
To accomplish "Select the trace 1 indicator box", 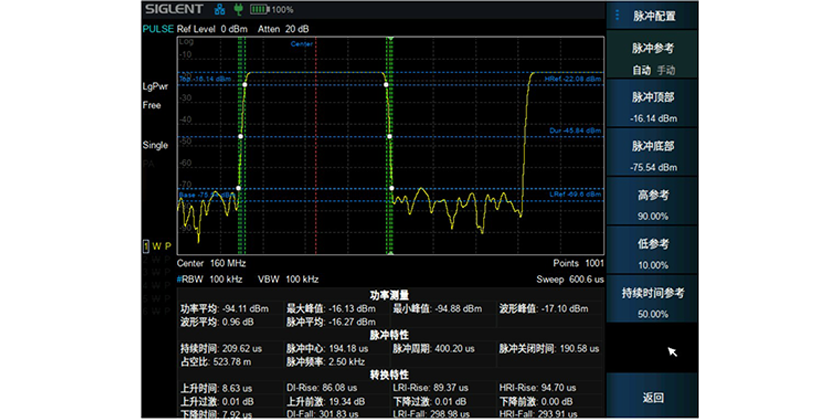I will (x=145, y=246).
